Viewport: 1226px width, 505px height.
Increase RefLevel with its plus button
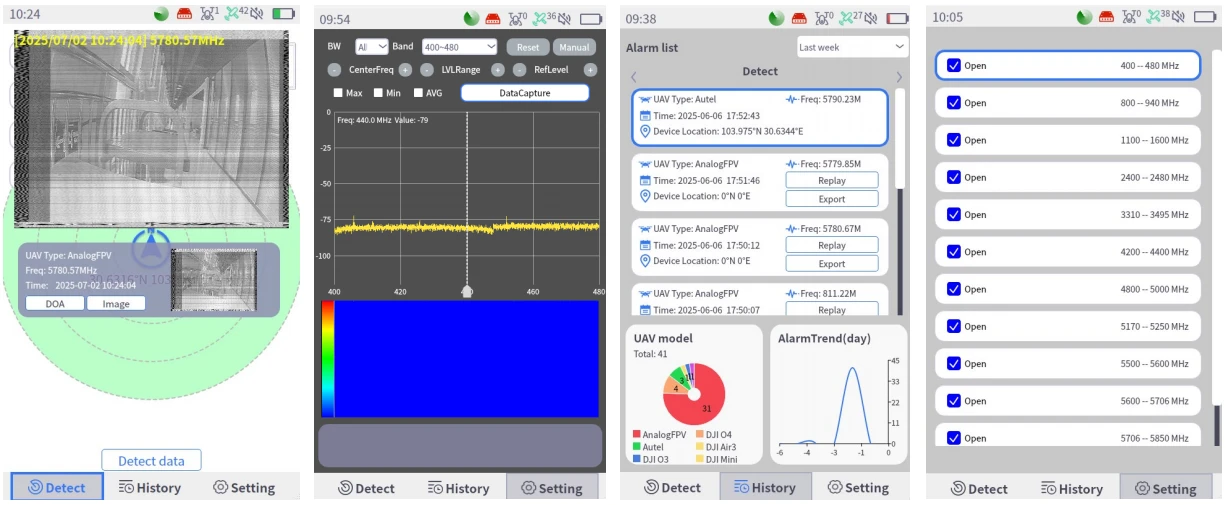(x=591, y=70)
